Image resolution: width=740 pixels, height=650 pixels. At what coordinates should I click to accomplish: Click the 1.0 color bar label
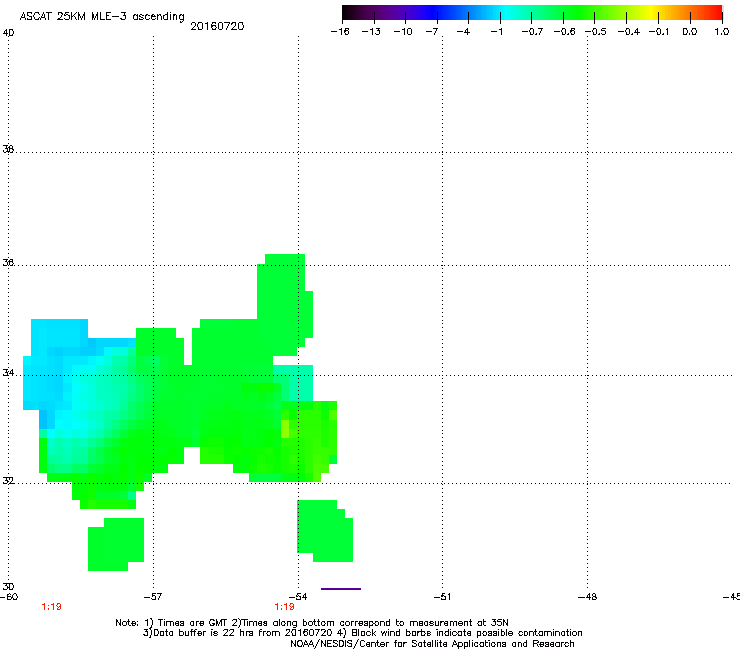click(722, 32)
